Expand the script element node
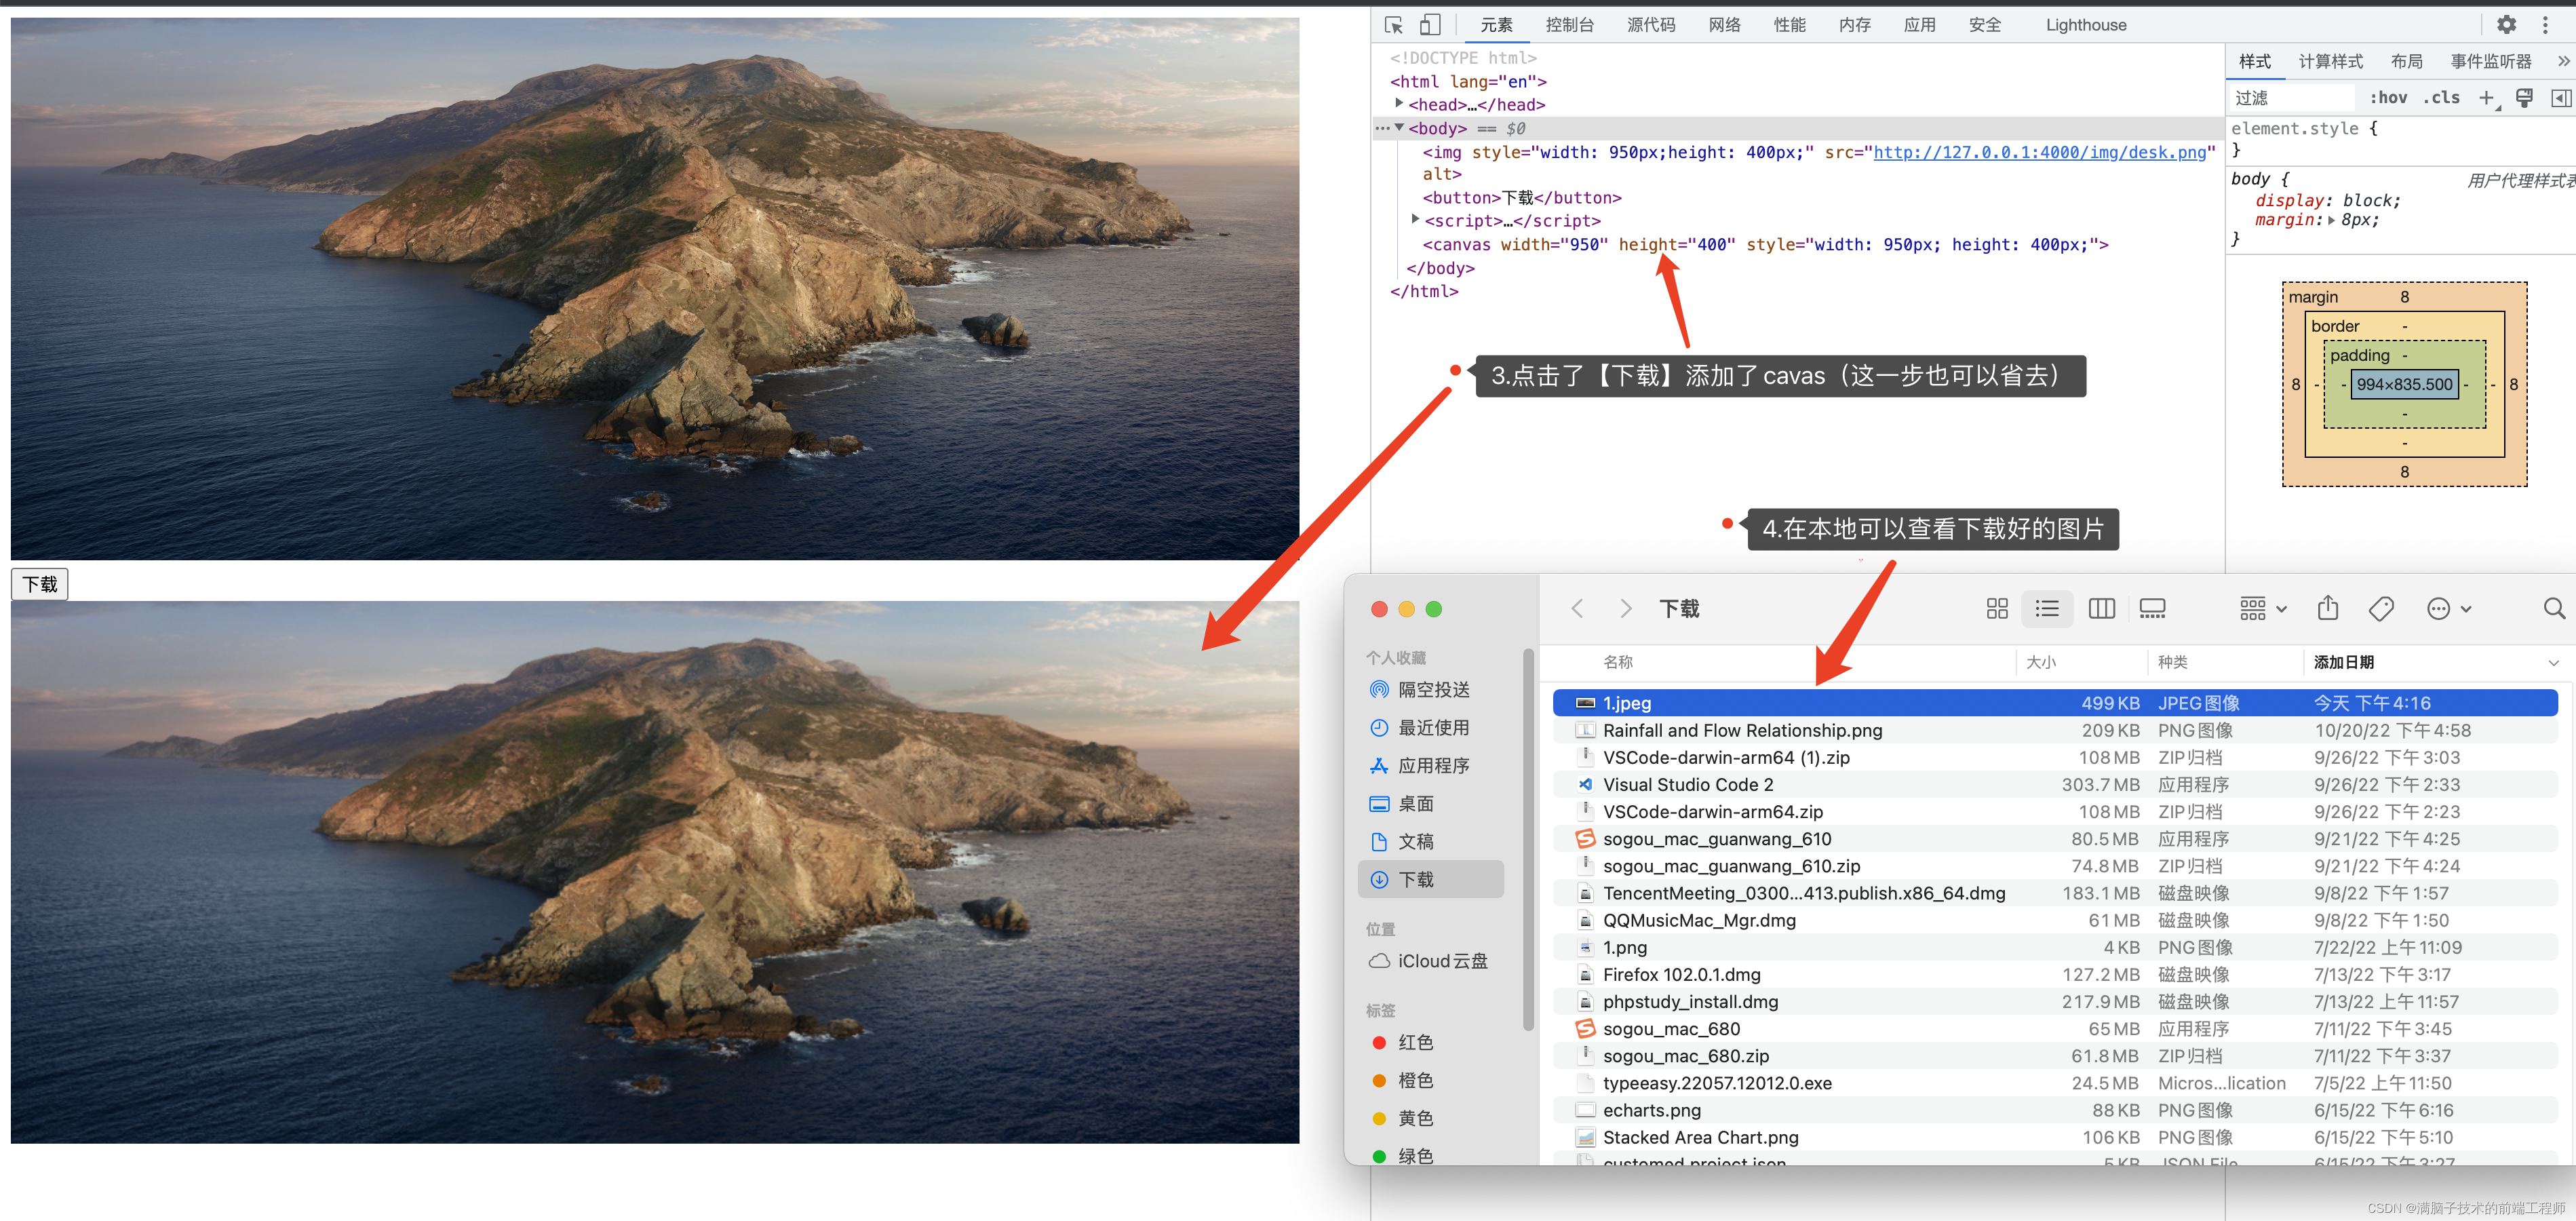Screen dimensions: 2576x1221 click(1415, 219)
